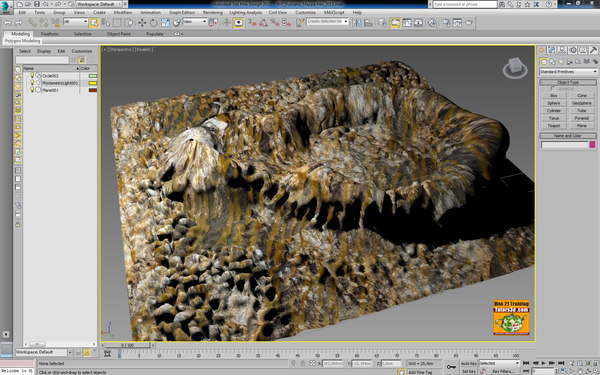Toggle the 3D Snaps button
The image size is (600, 375).
252,23
